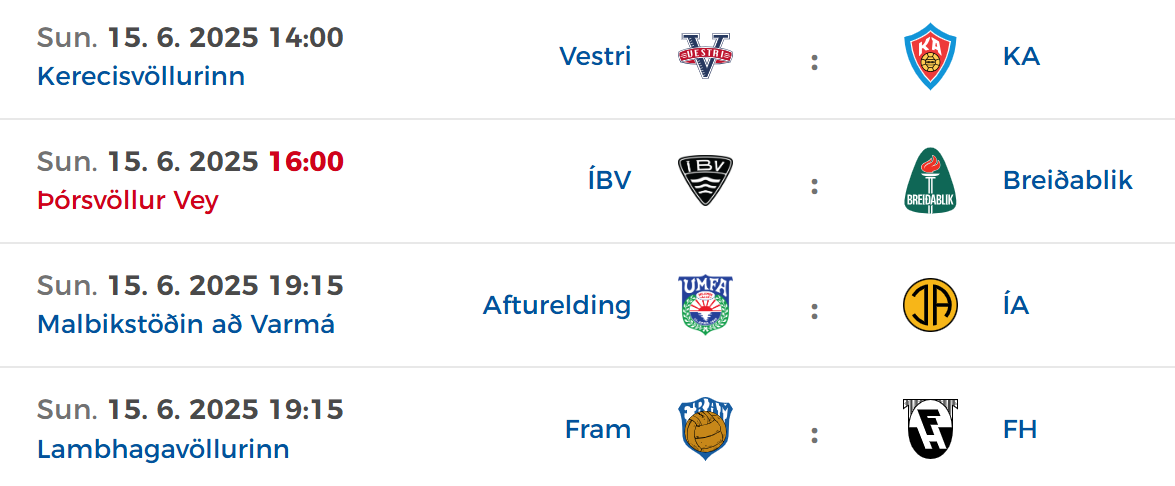1175x486 pixels.
Task: Click the Vestri club crest
Action: pos(705,56)
